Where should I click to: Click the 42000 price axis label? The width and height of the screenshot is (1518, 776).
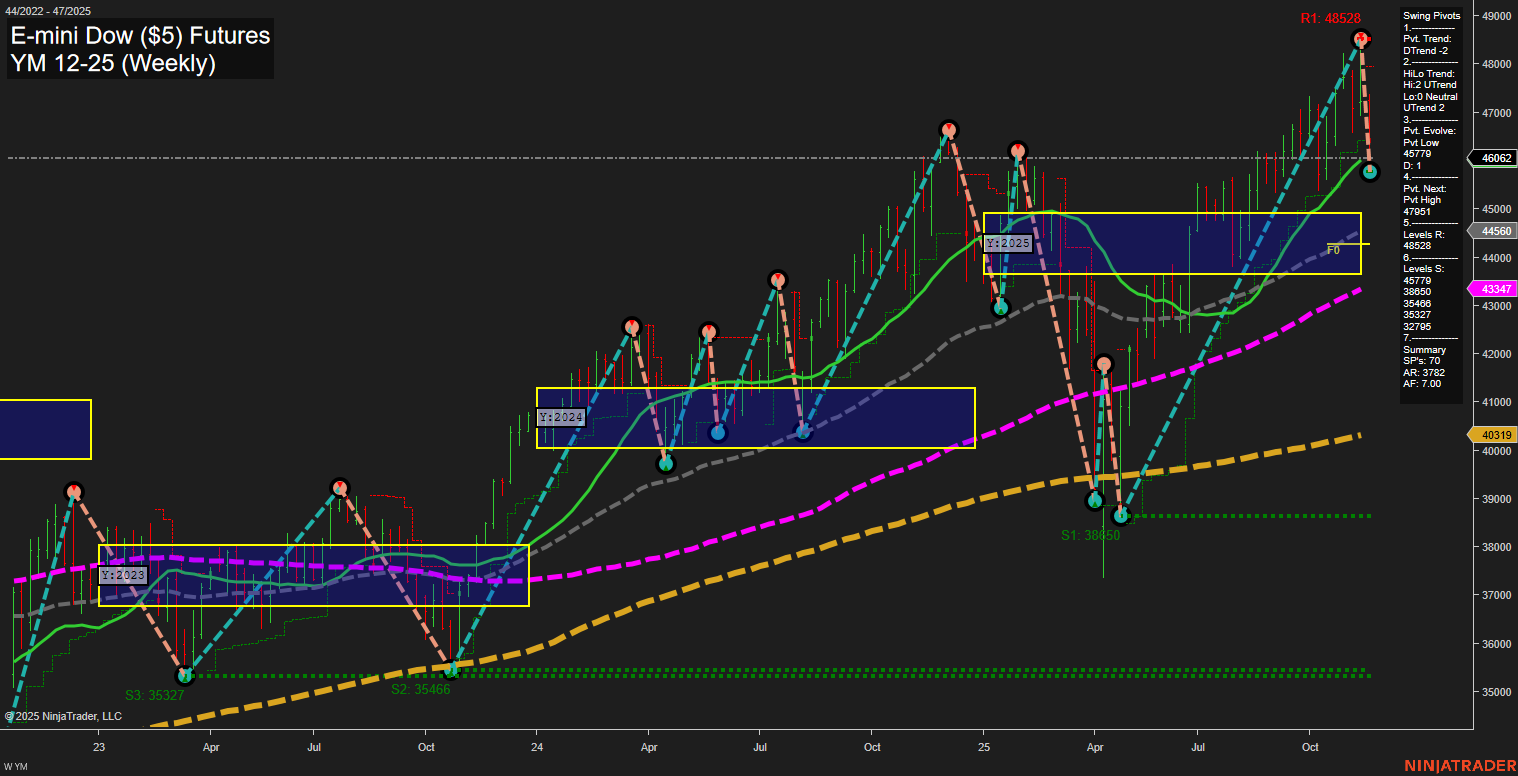pyautogui.click(x=1496, y=355)
